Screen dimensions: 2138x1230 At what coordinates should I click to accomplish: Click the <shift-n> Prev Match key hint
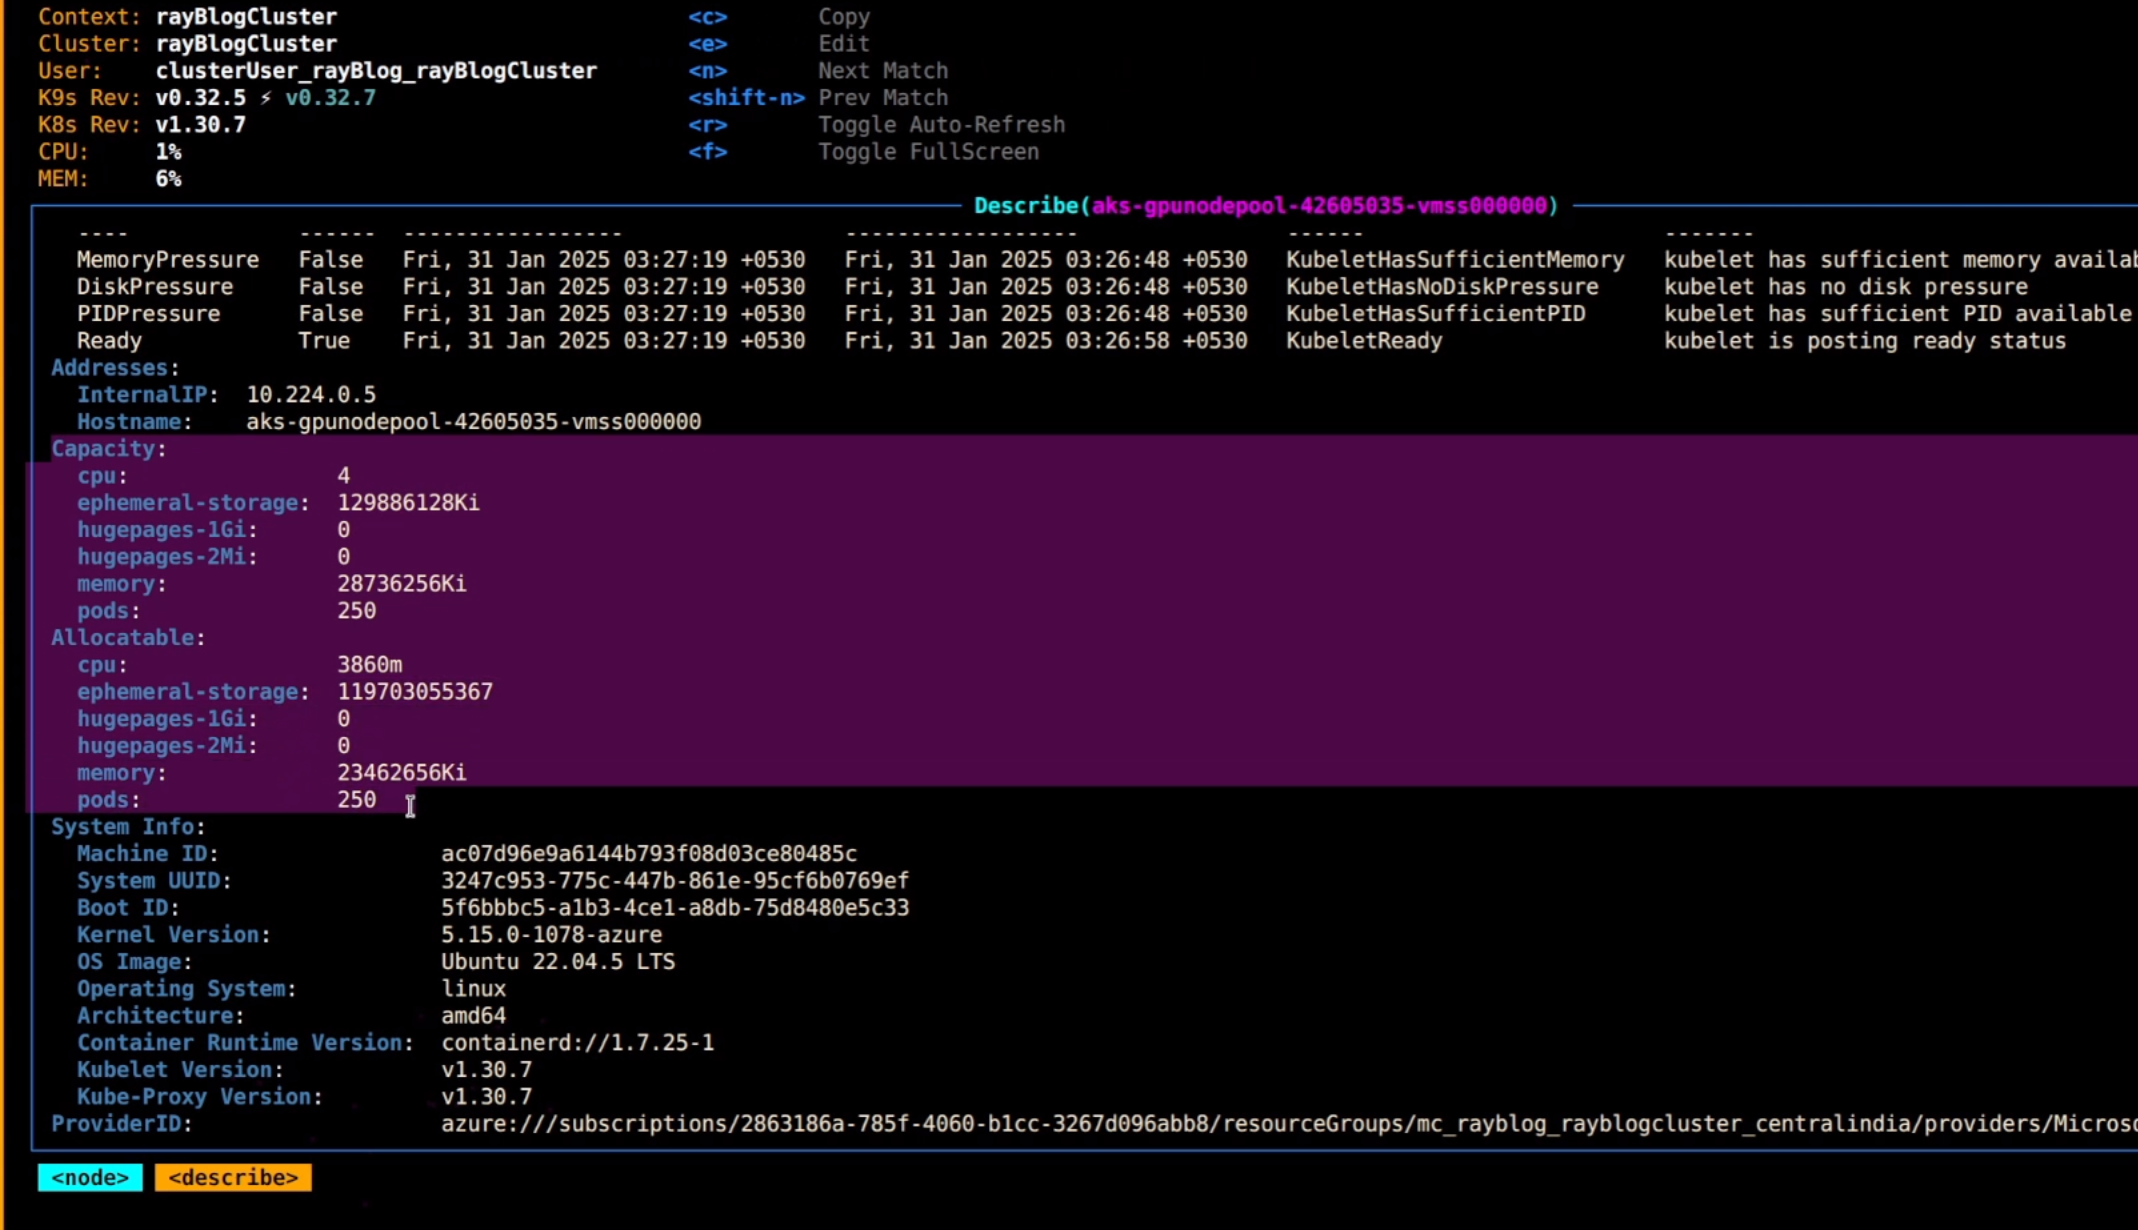tap(746, 98)
